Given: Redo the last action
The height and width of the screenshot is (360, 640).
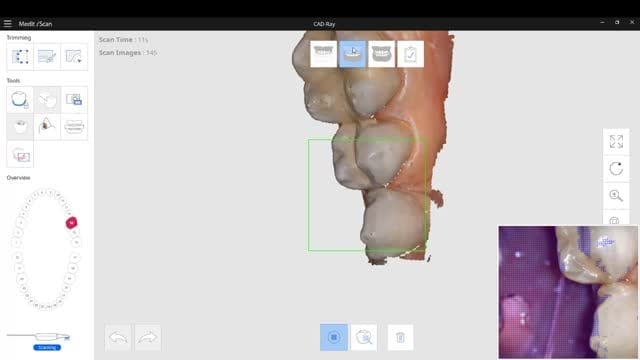Looking at the screenshot, I should click(148, 338).
